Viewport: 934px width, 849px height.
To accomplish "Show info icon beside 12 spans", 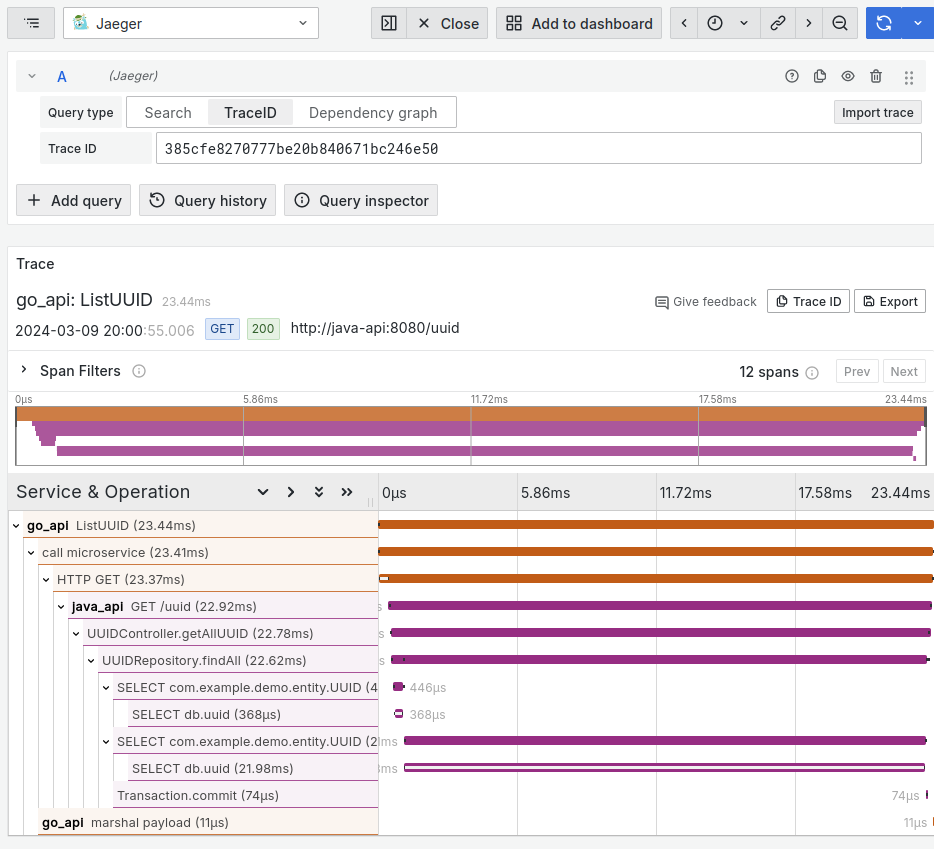I will click(812, 373).
